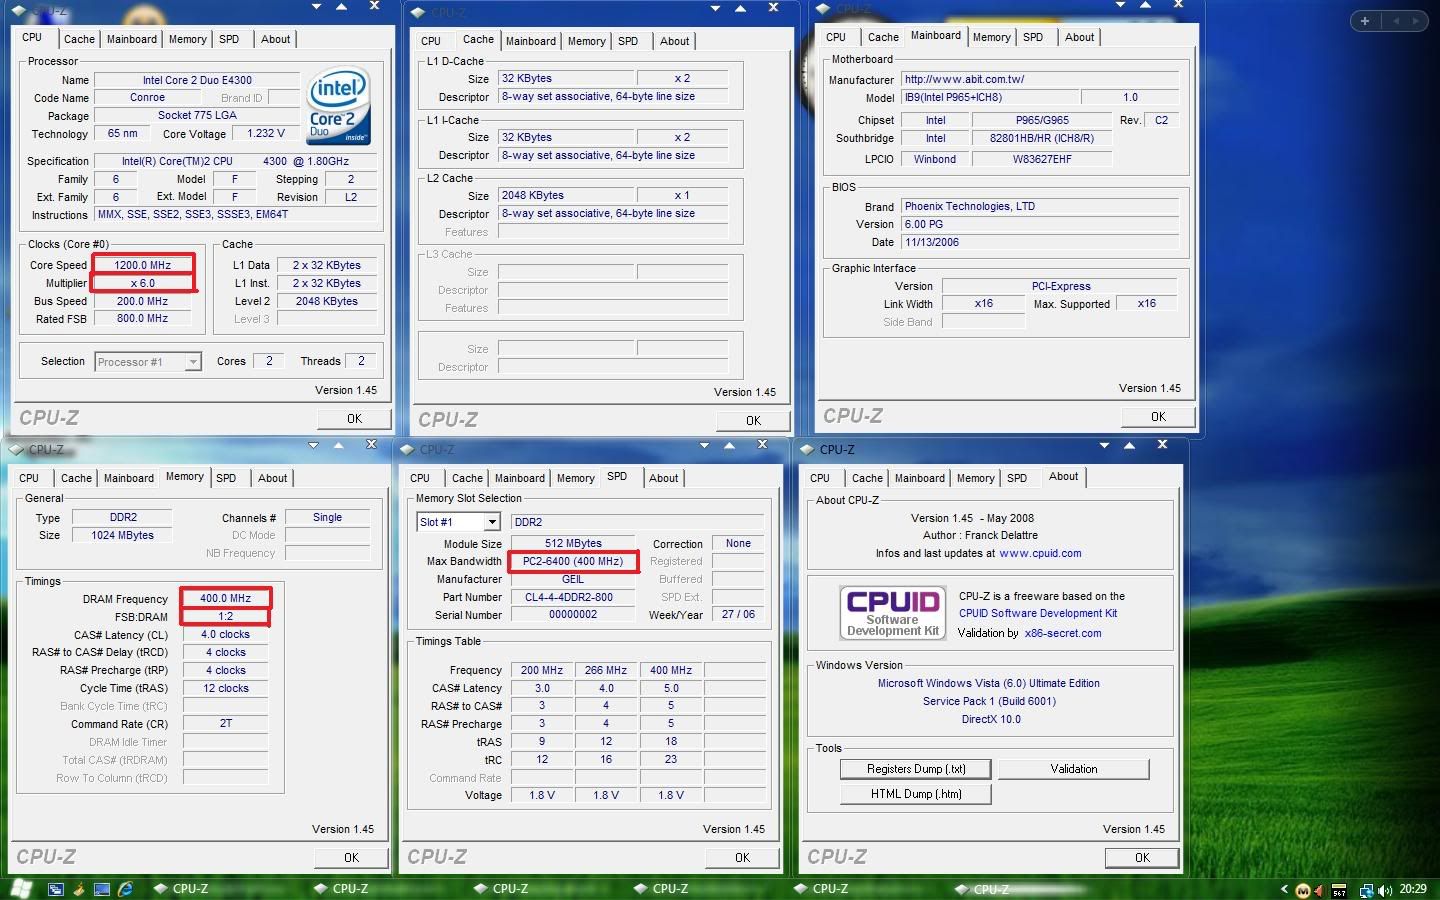Viewport: 1440px width, 900px height.
Task: Click the Validation button
Action: [1074, 769]
